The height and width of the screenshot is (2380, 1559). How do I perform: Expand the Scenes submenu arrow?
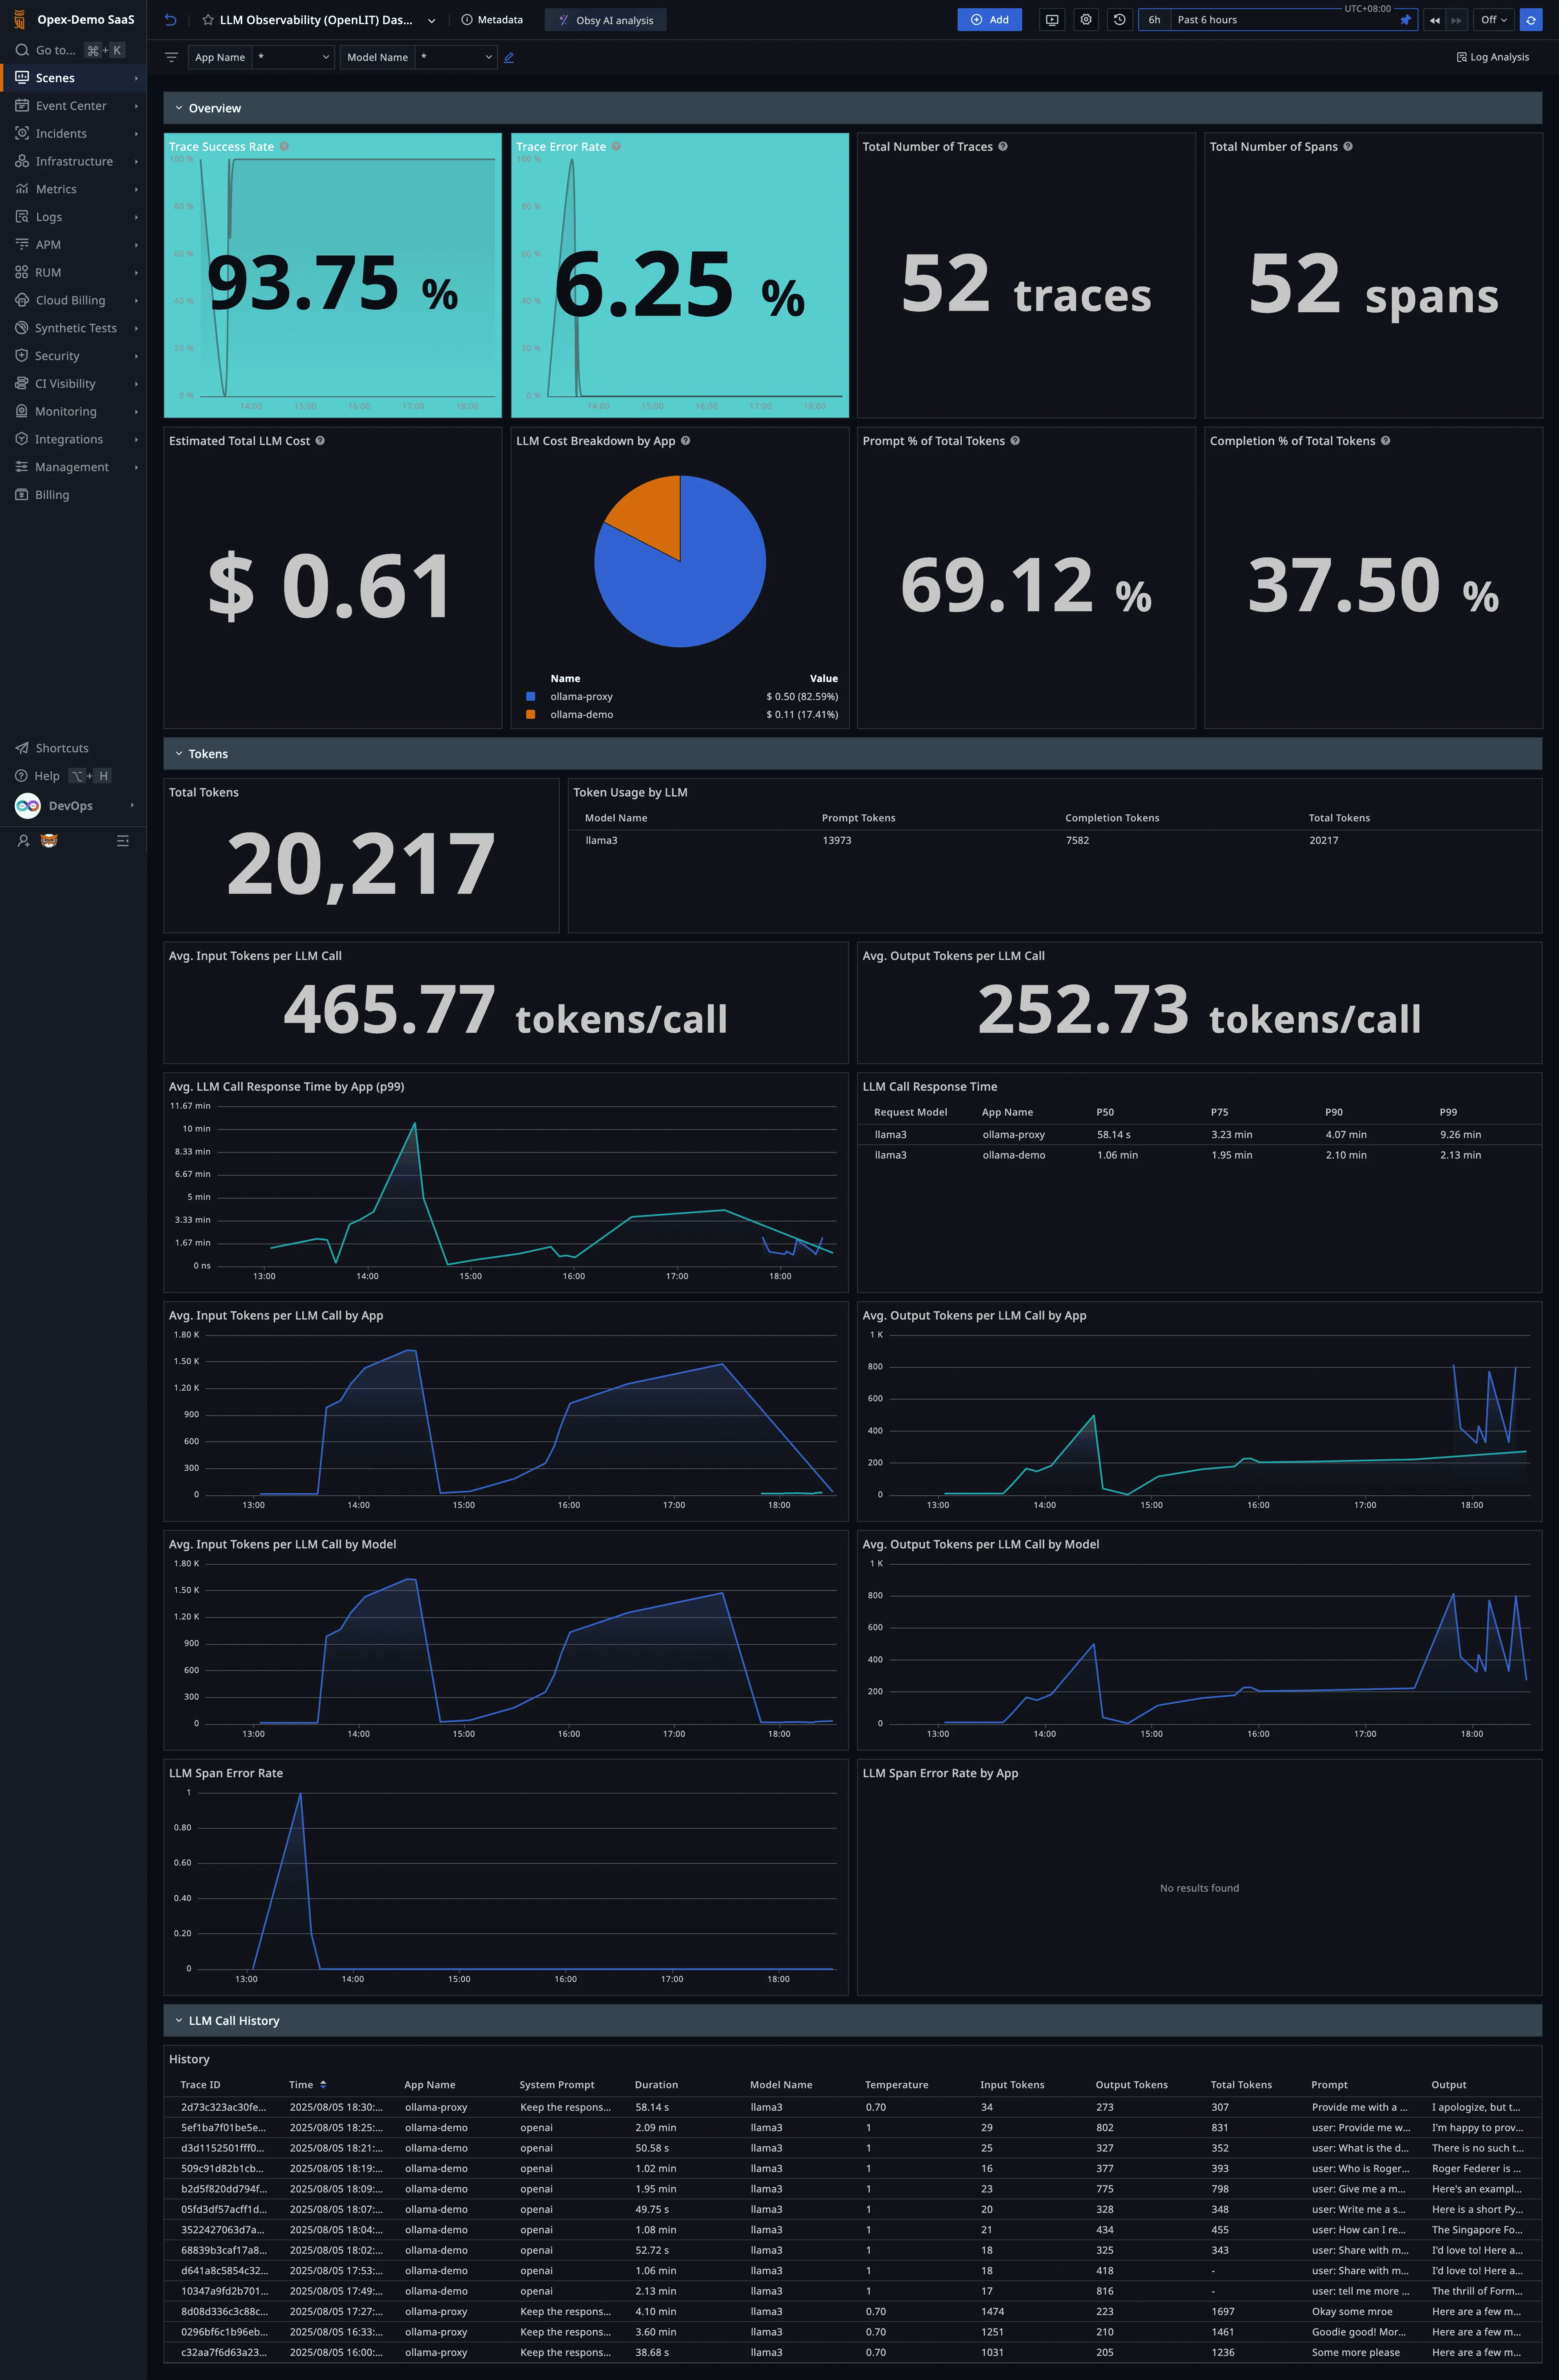click(136, 78)
